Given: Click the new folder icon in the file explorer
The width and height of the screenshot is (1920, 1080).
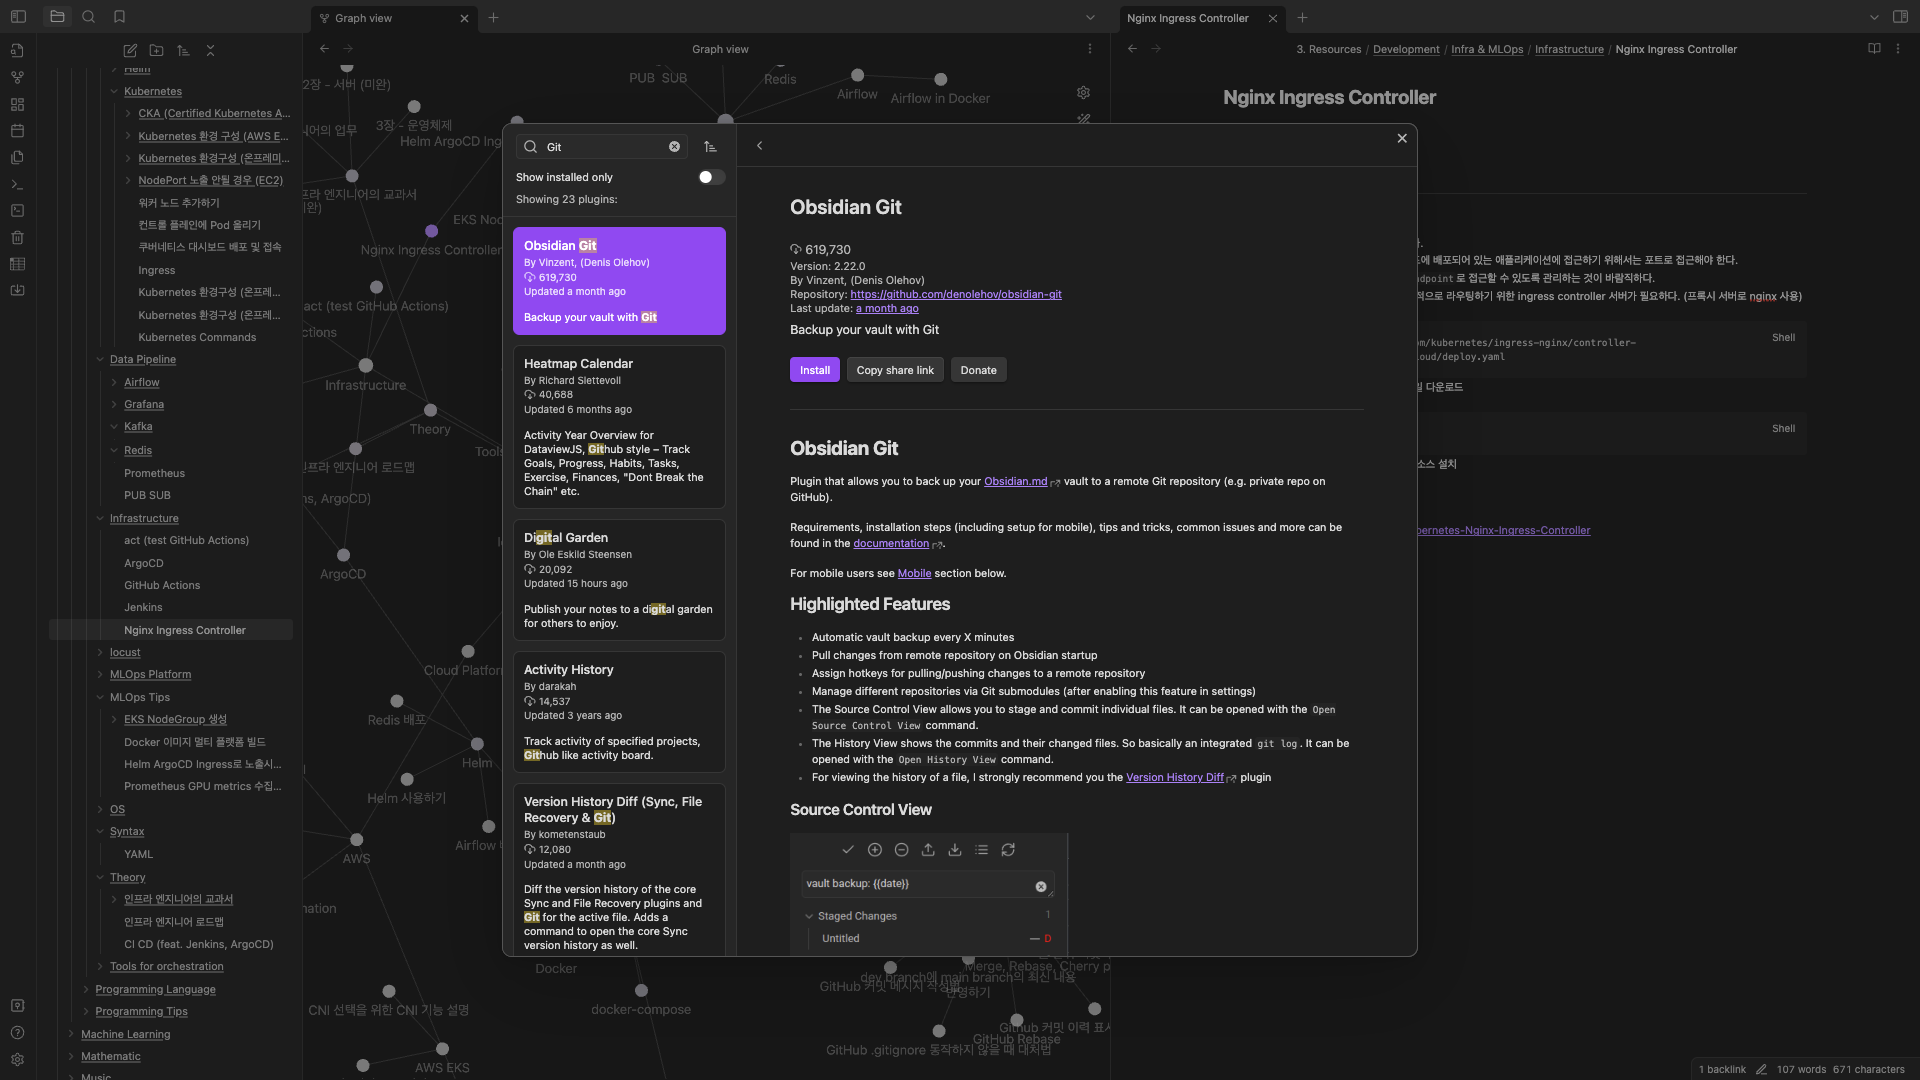Looking at the screenshot, I should [x=157, y=50].
